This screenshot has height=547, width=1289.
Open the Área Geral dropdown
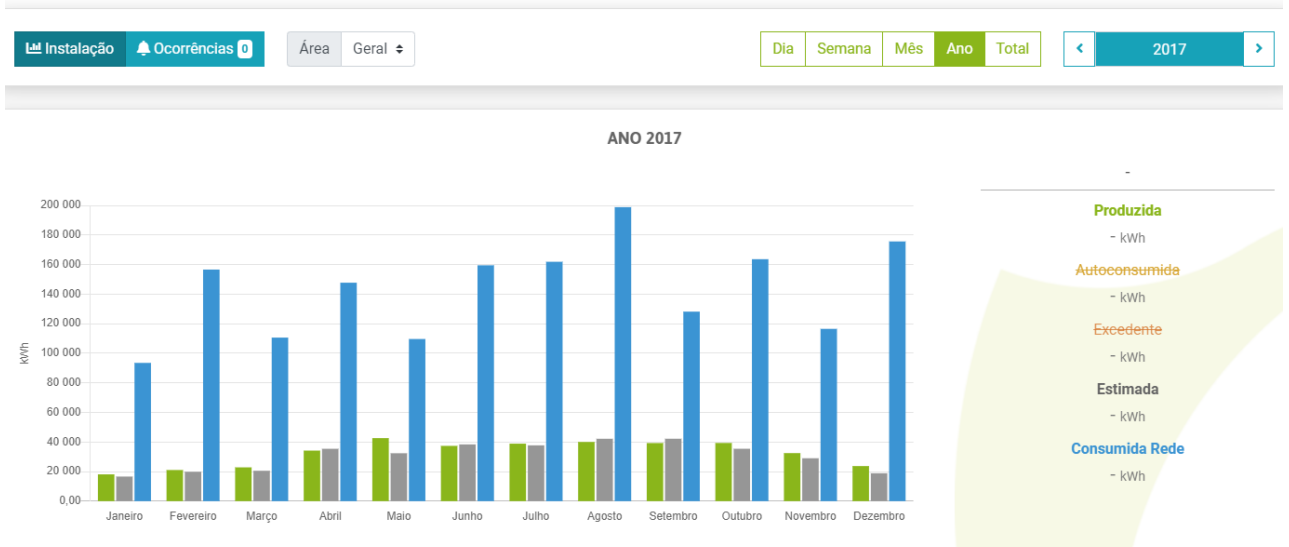377,49
